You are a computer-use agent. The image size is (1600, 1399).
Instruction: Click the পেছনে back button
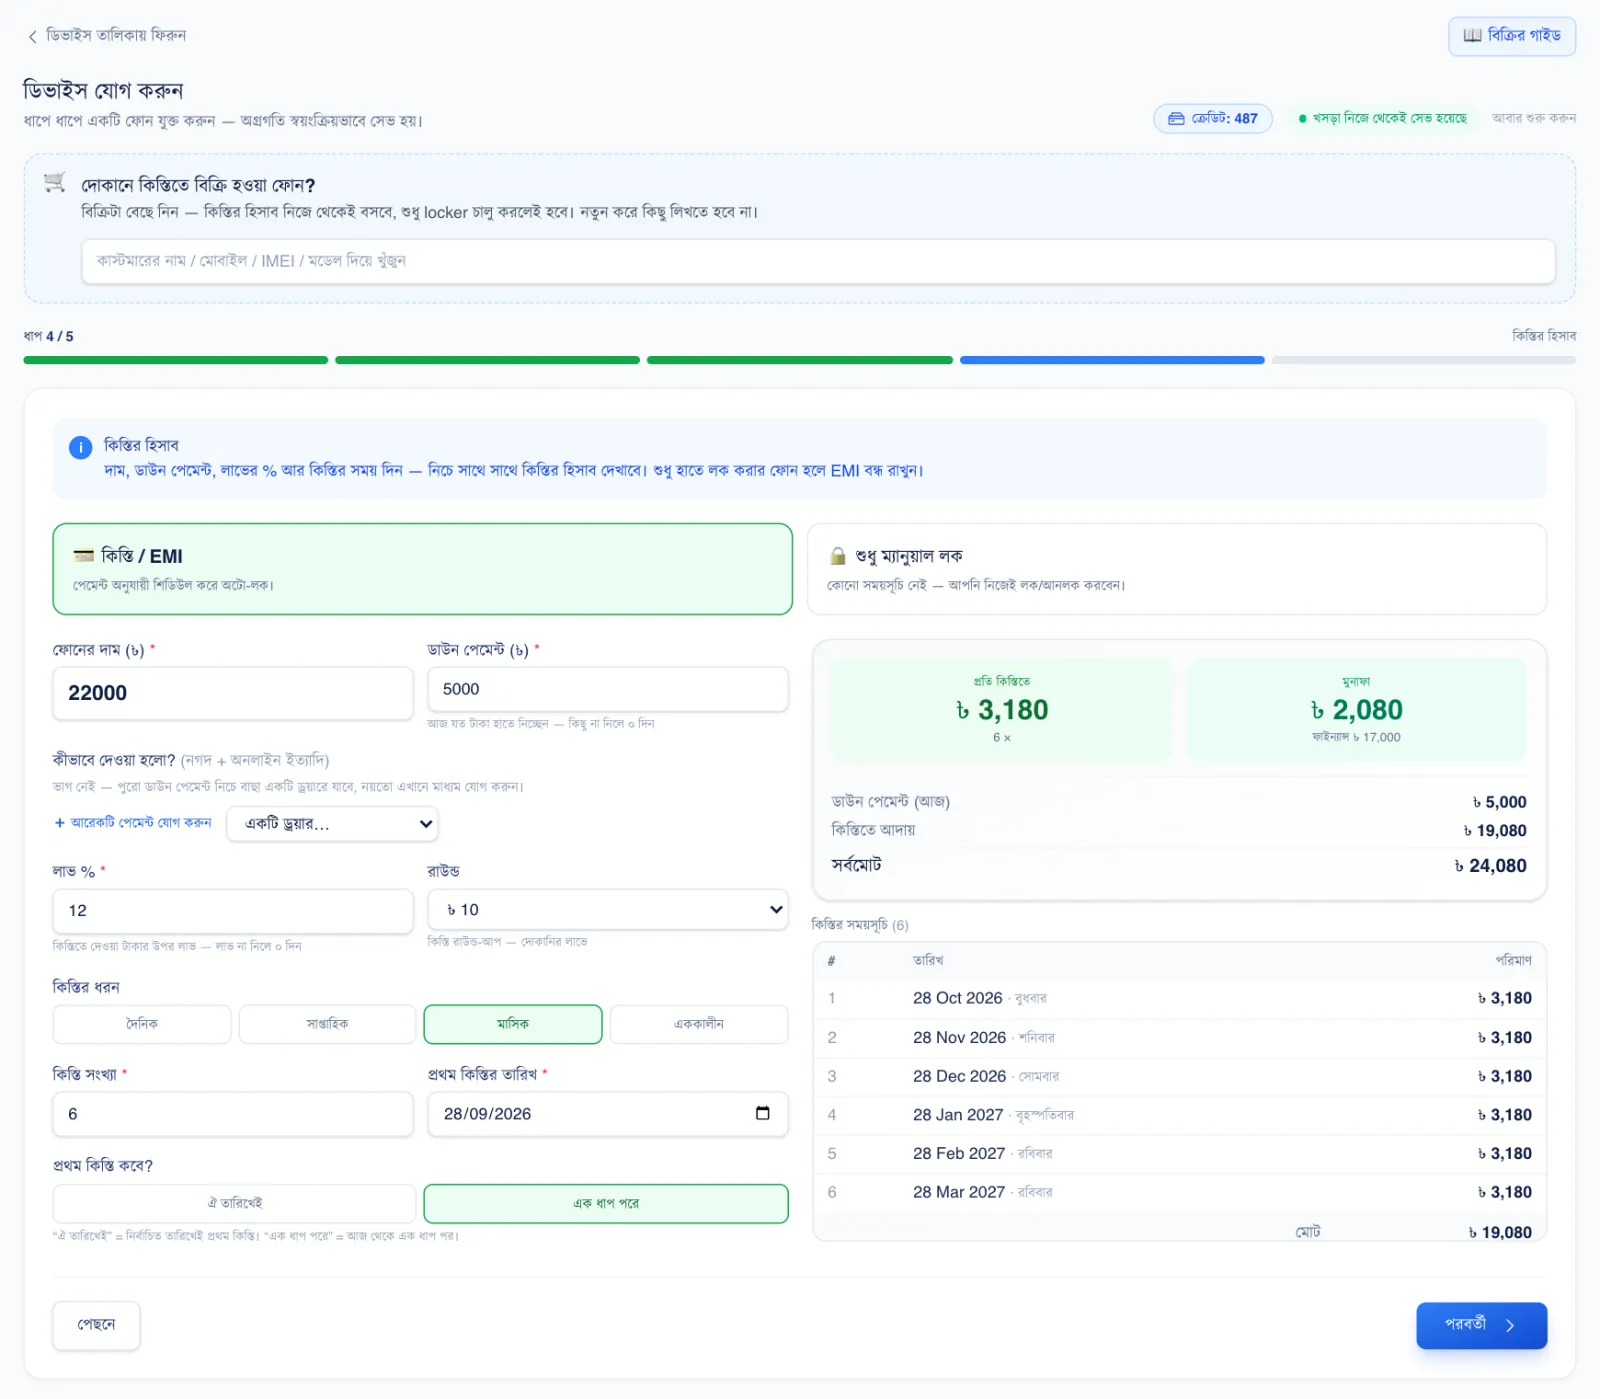pyautogui.click(x=96, y=1325)
